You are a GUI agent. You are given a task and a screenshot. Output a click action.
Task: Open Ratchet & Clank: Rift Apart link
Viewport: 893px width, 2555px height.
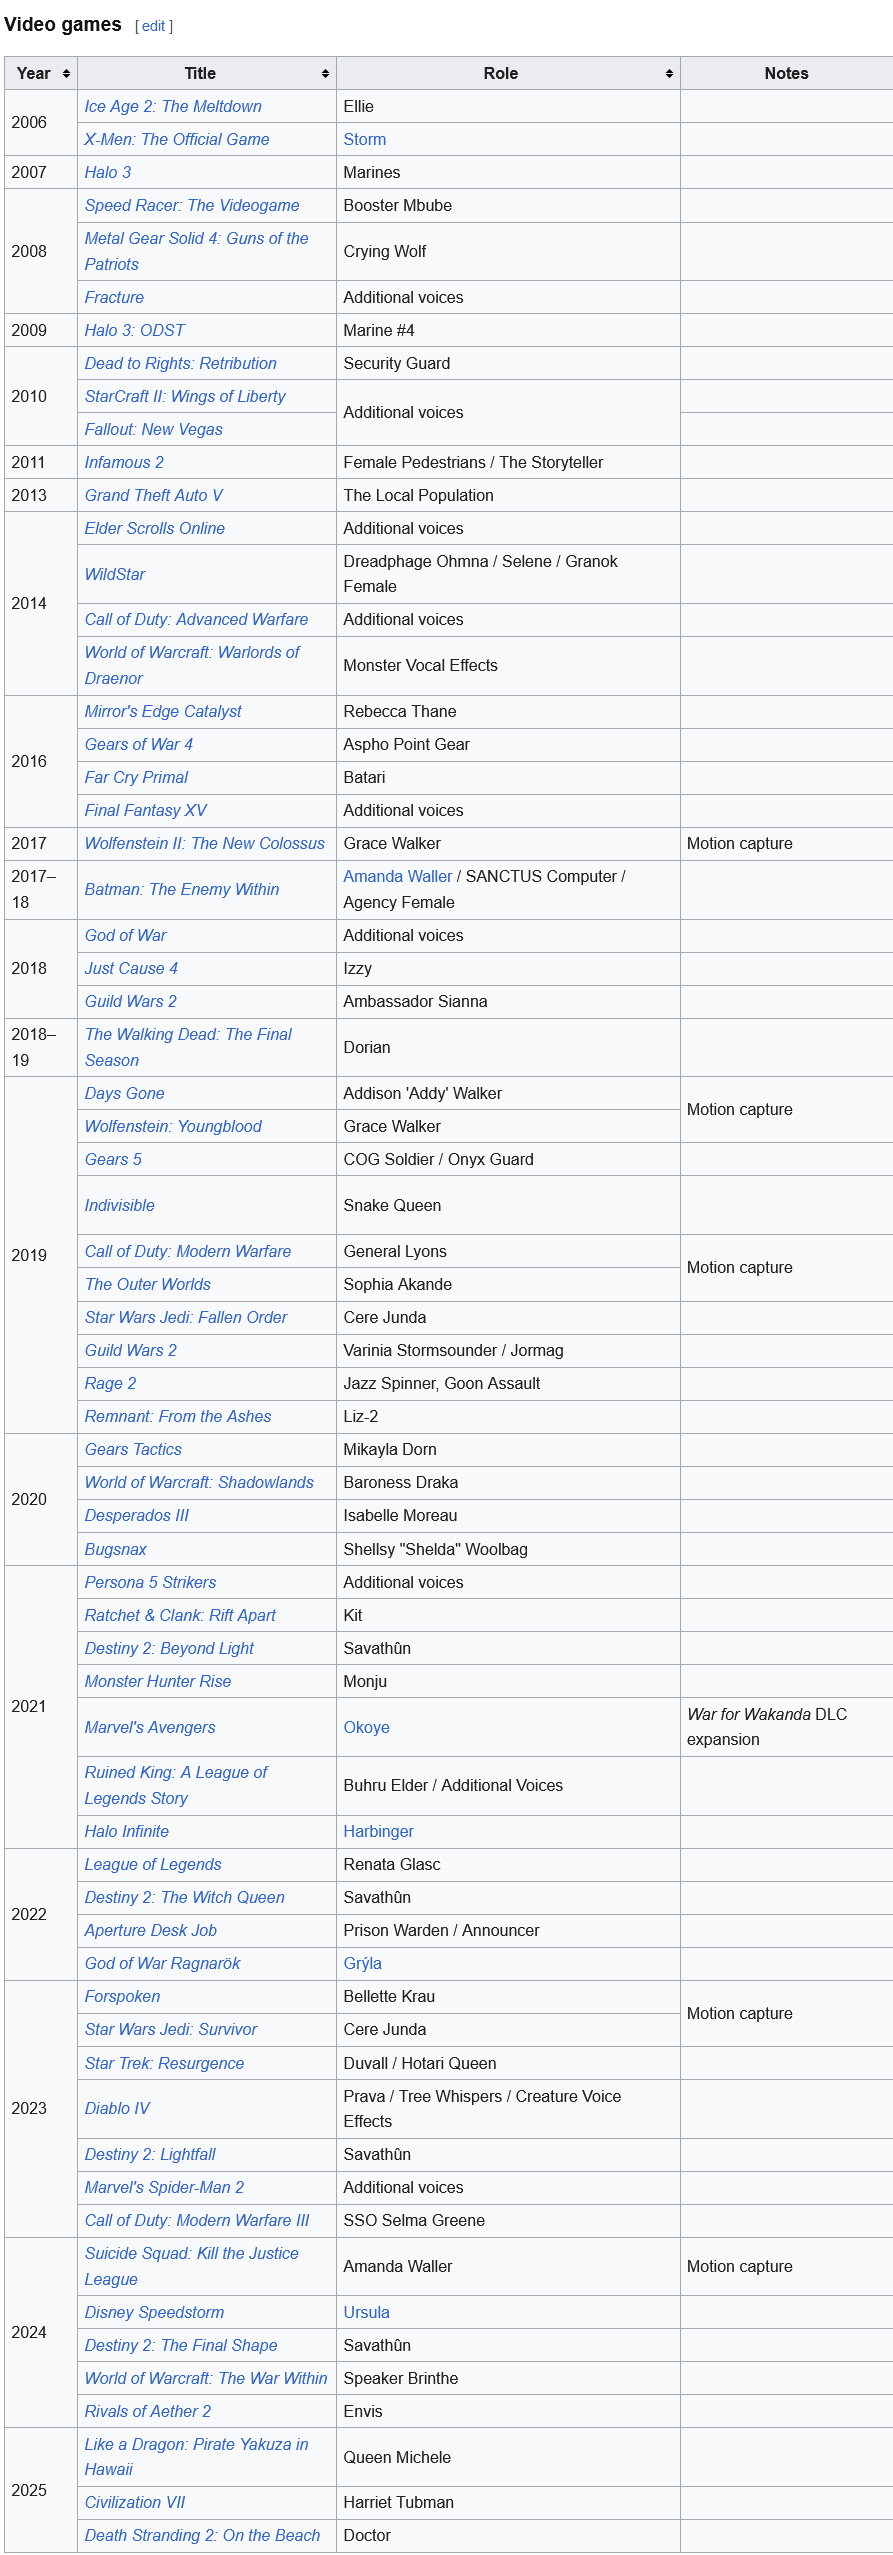pos(180,1616)
